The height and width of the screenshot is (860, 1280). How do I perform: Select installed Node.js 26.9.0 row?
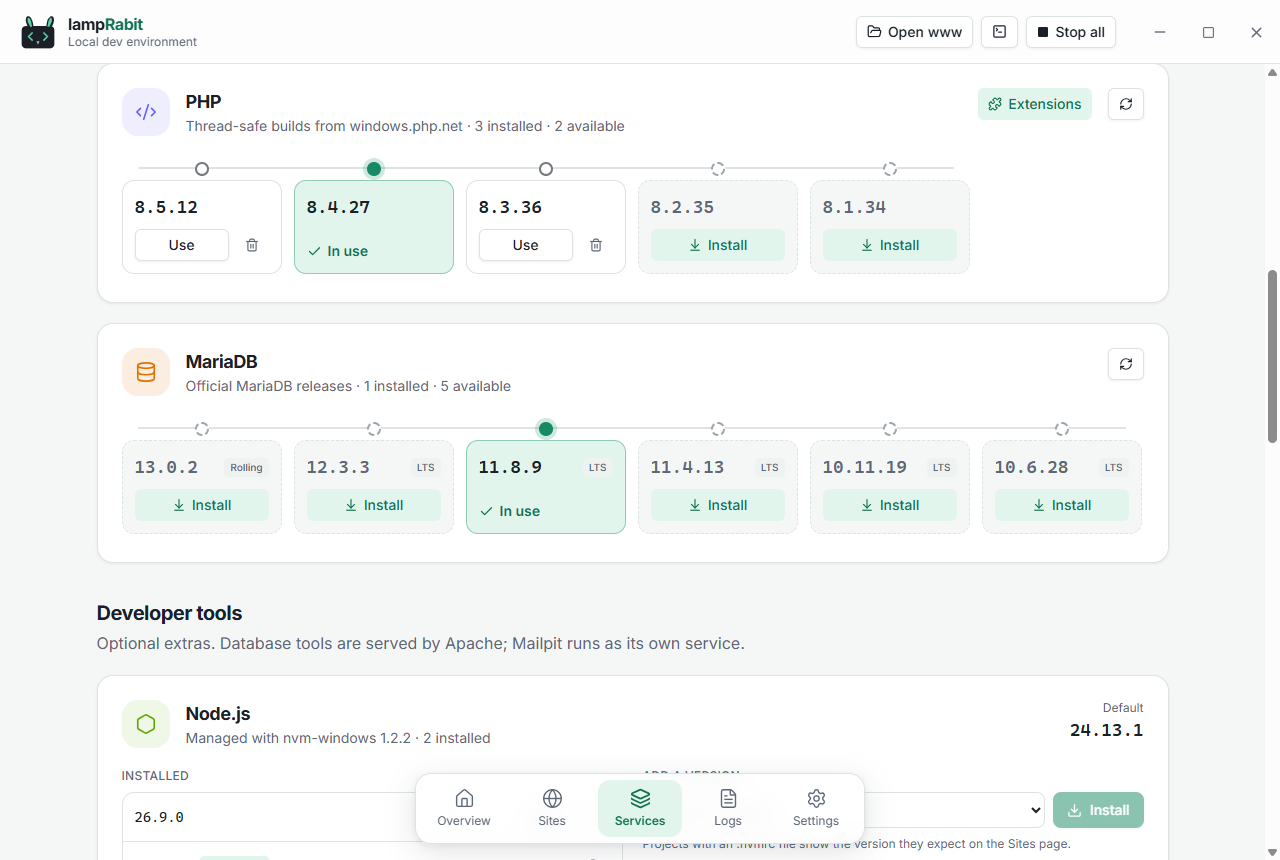coord(372,817)
